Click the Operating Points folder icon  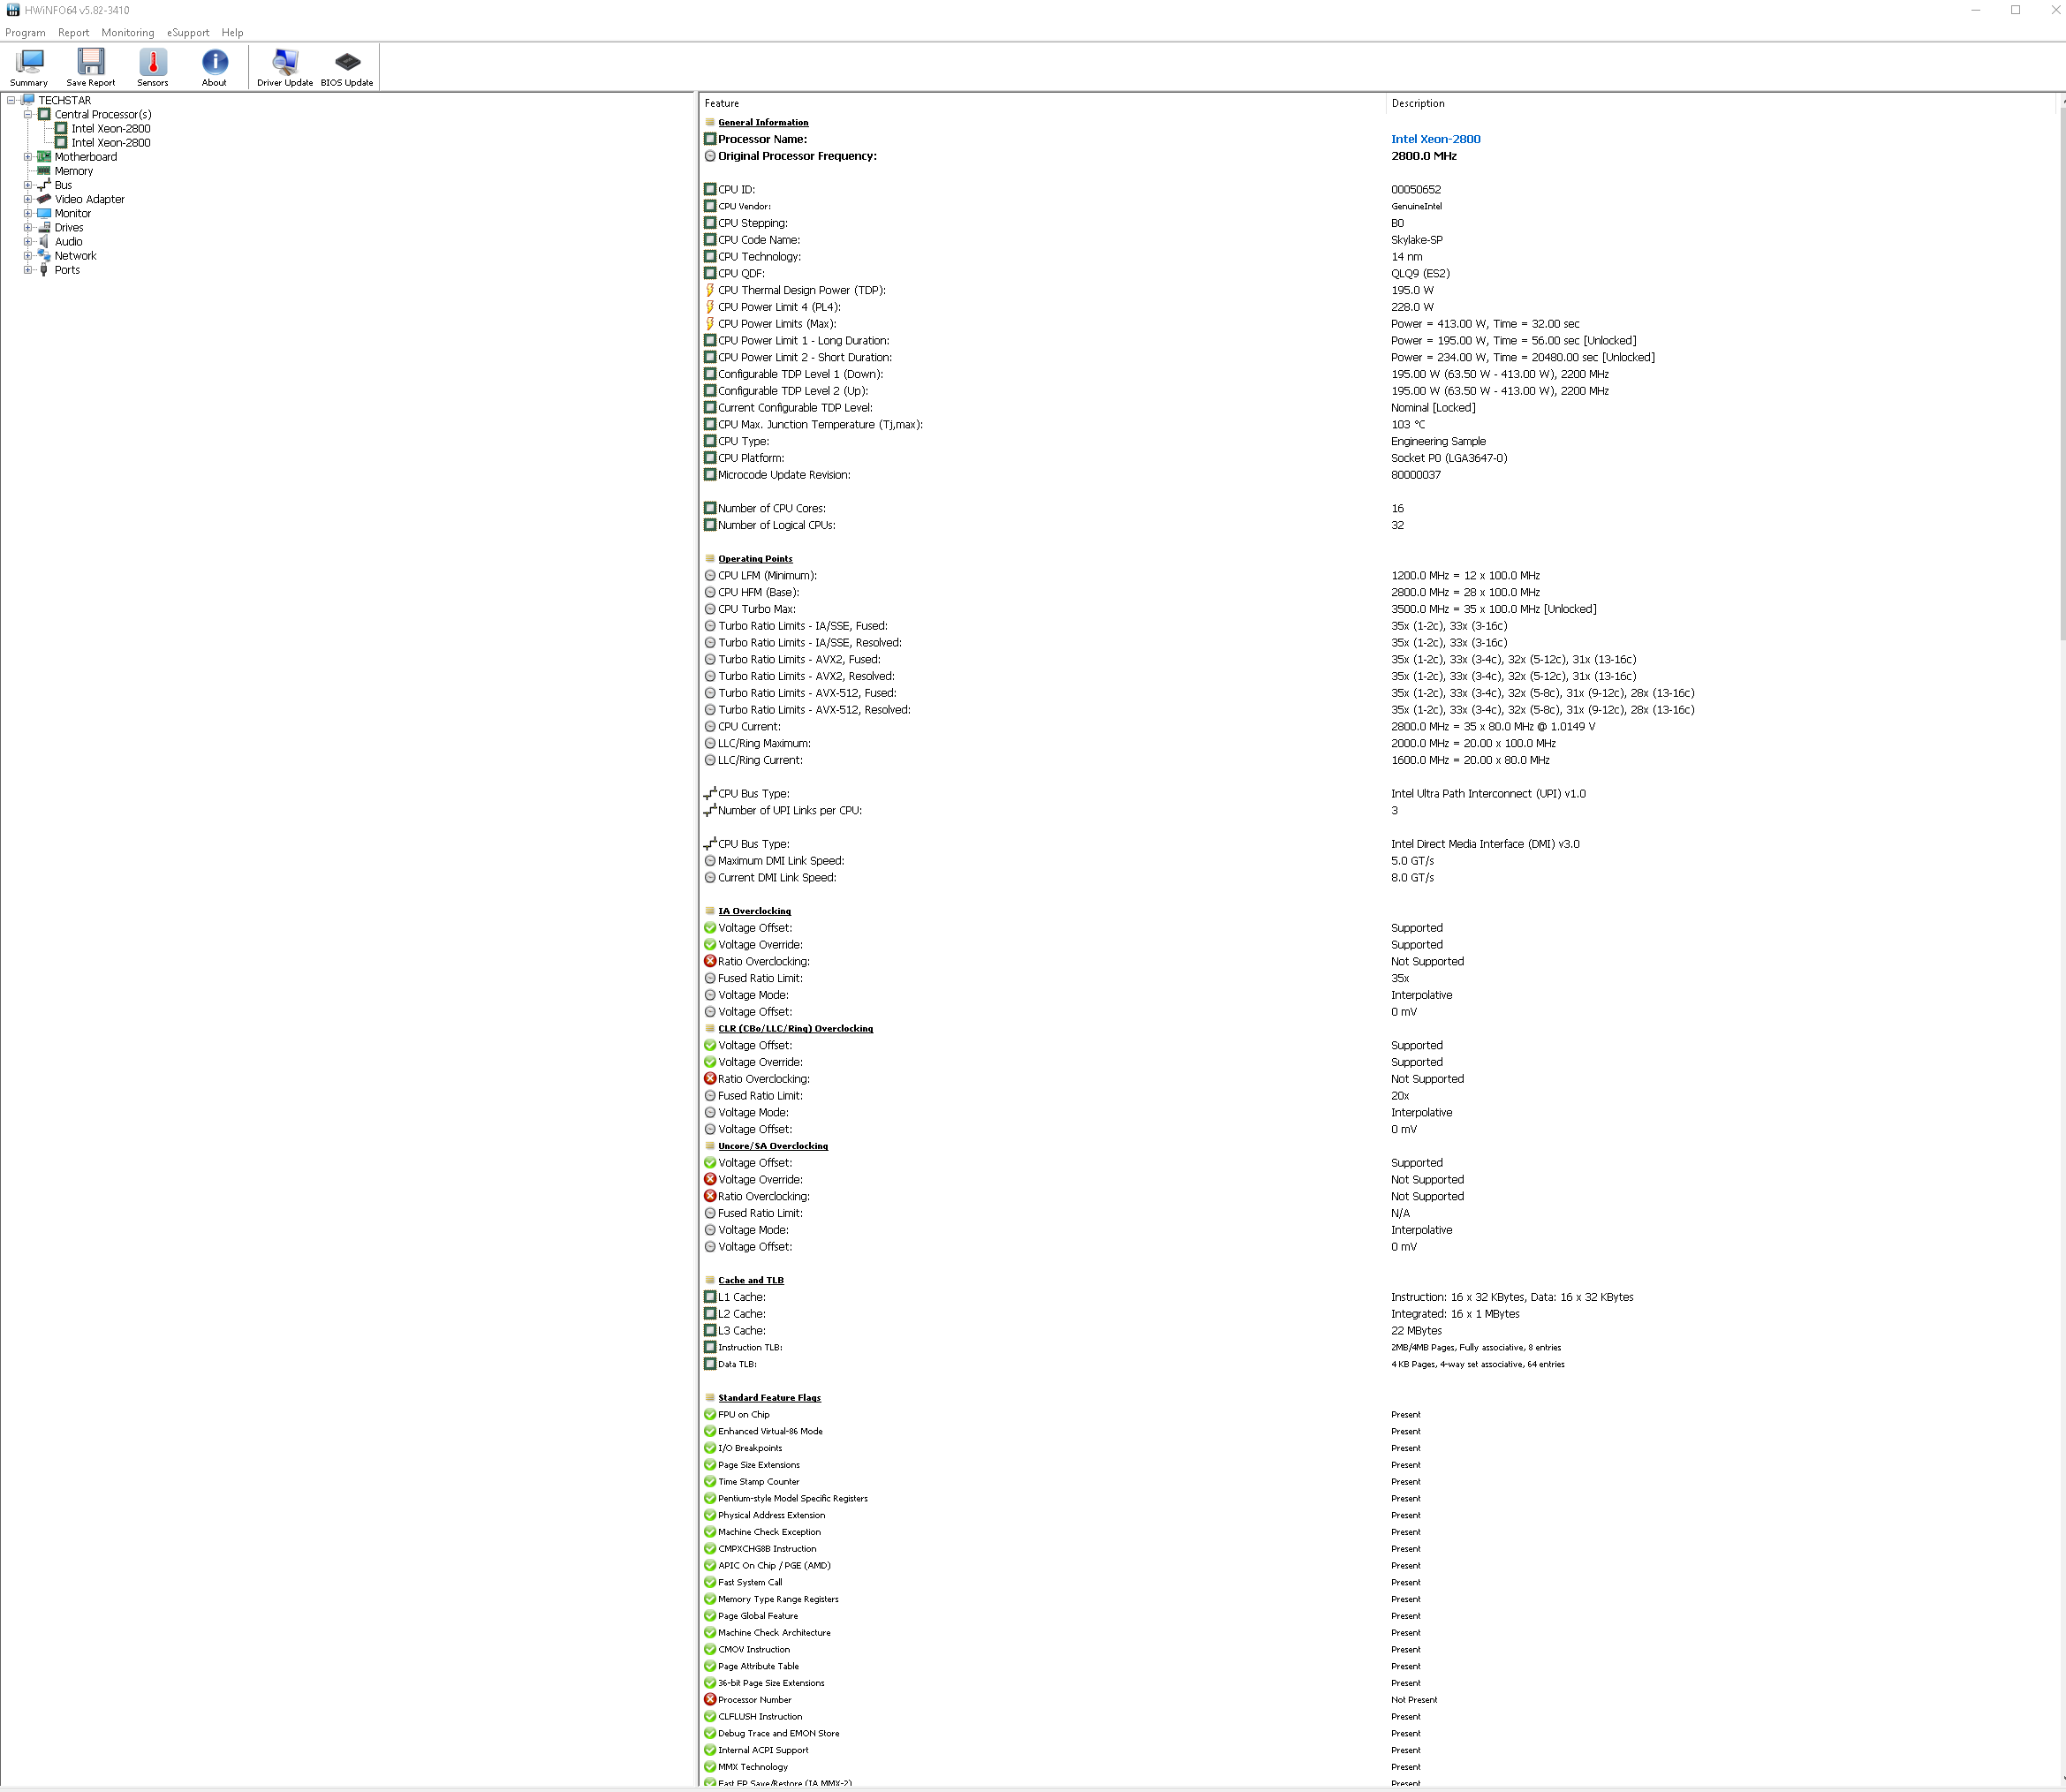point(710,558)
